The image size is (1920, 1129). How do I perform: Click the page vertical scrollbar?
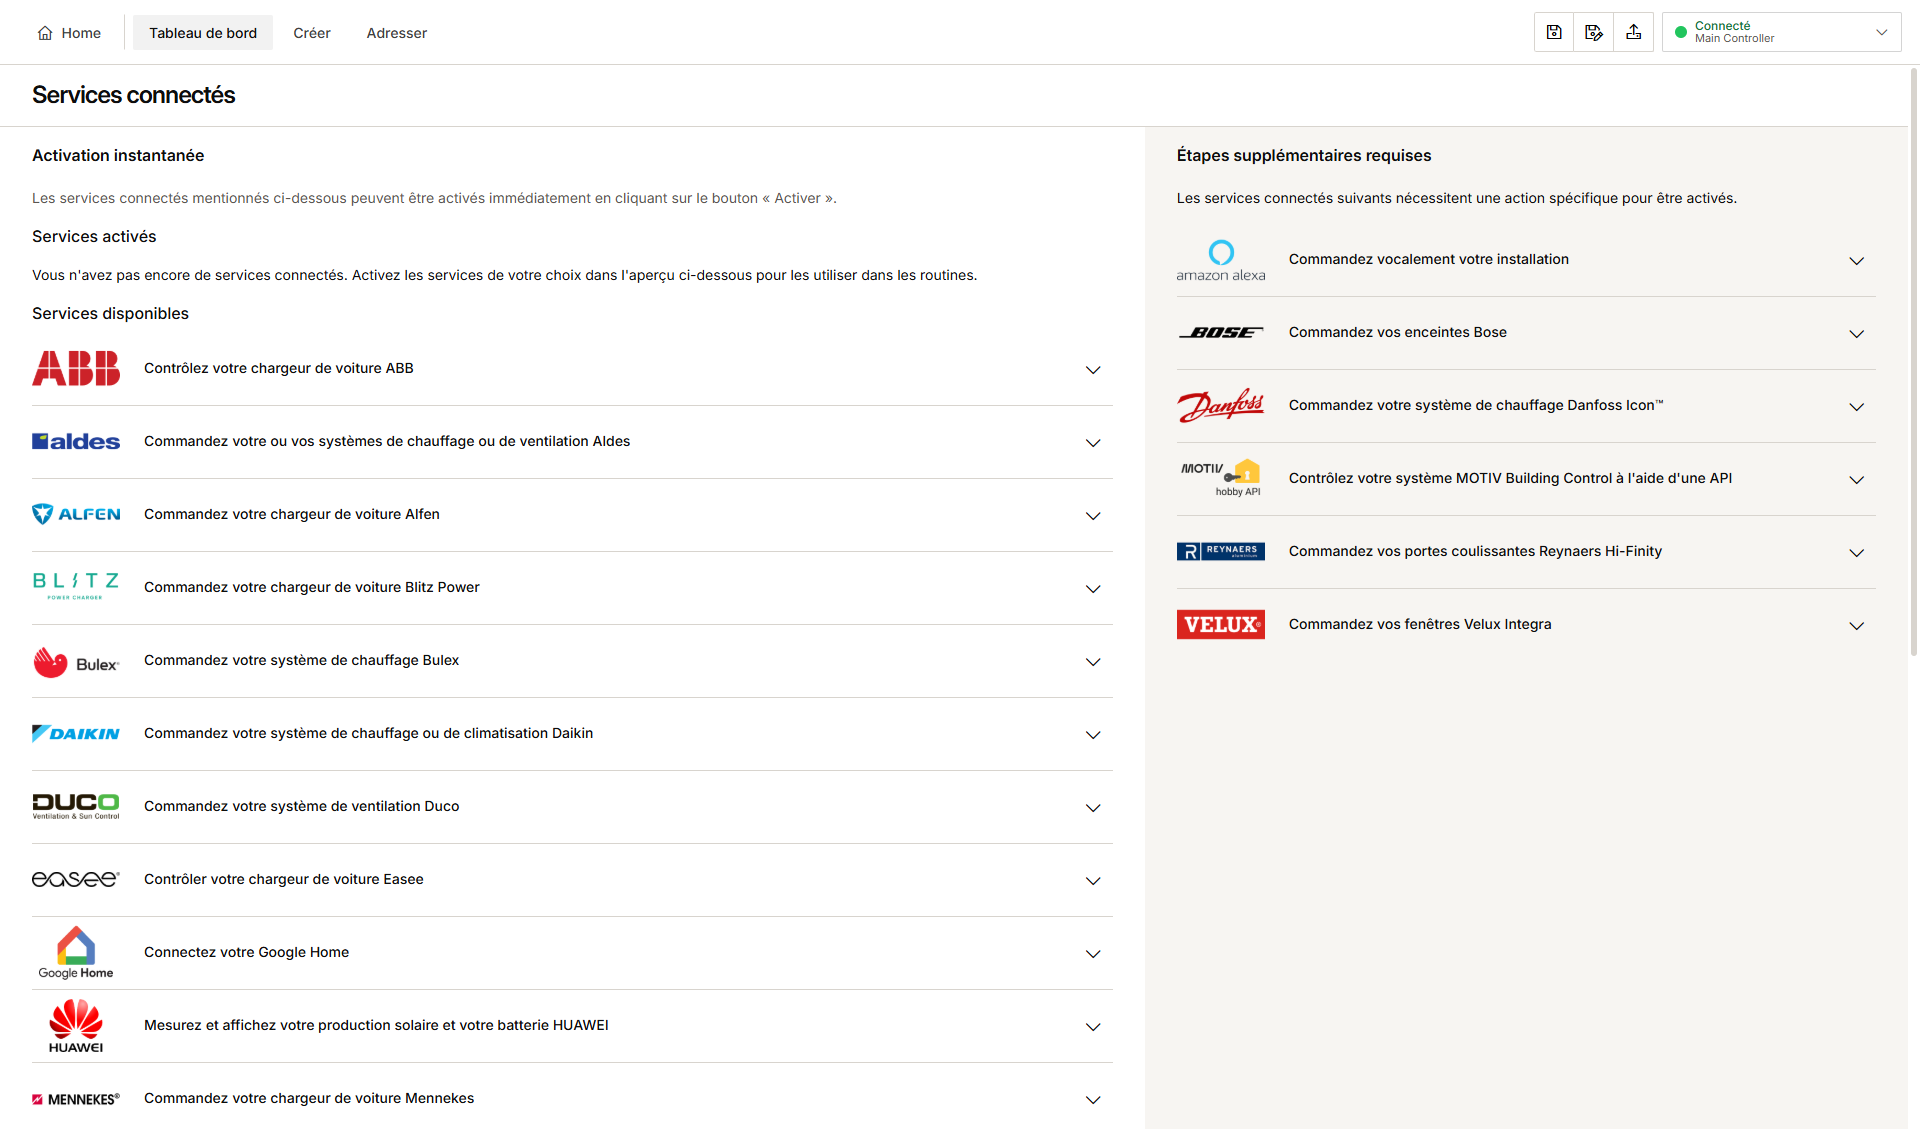click(1914, 360)
